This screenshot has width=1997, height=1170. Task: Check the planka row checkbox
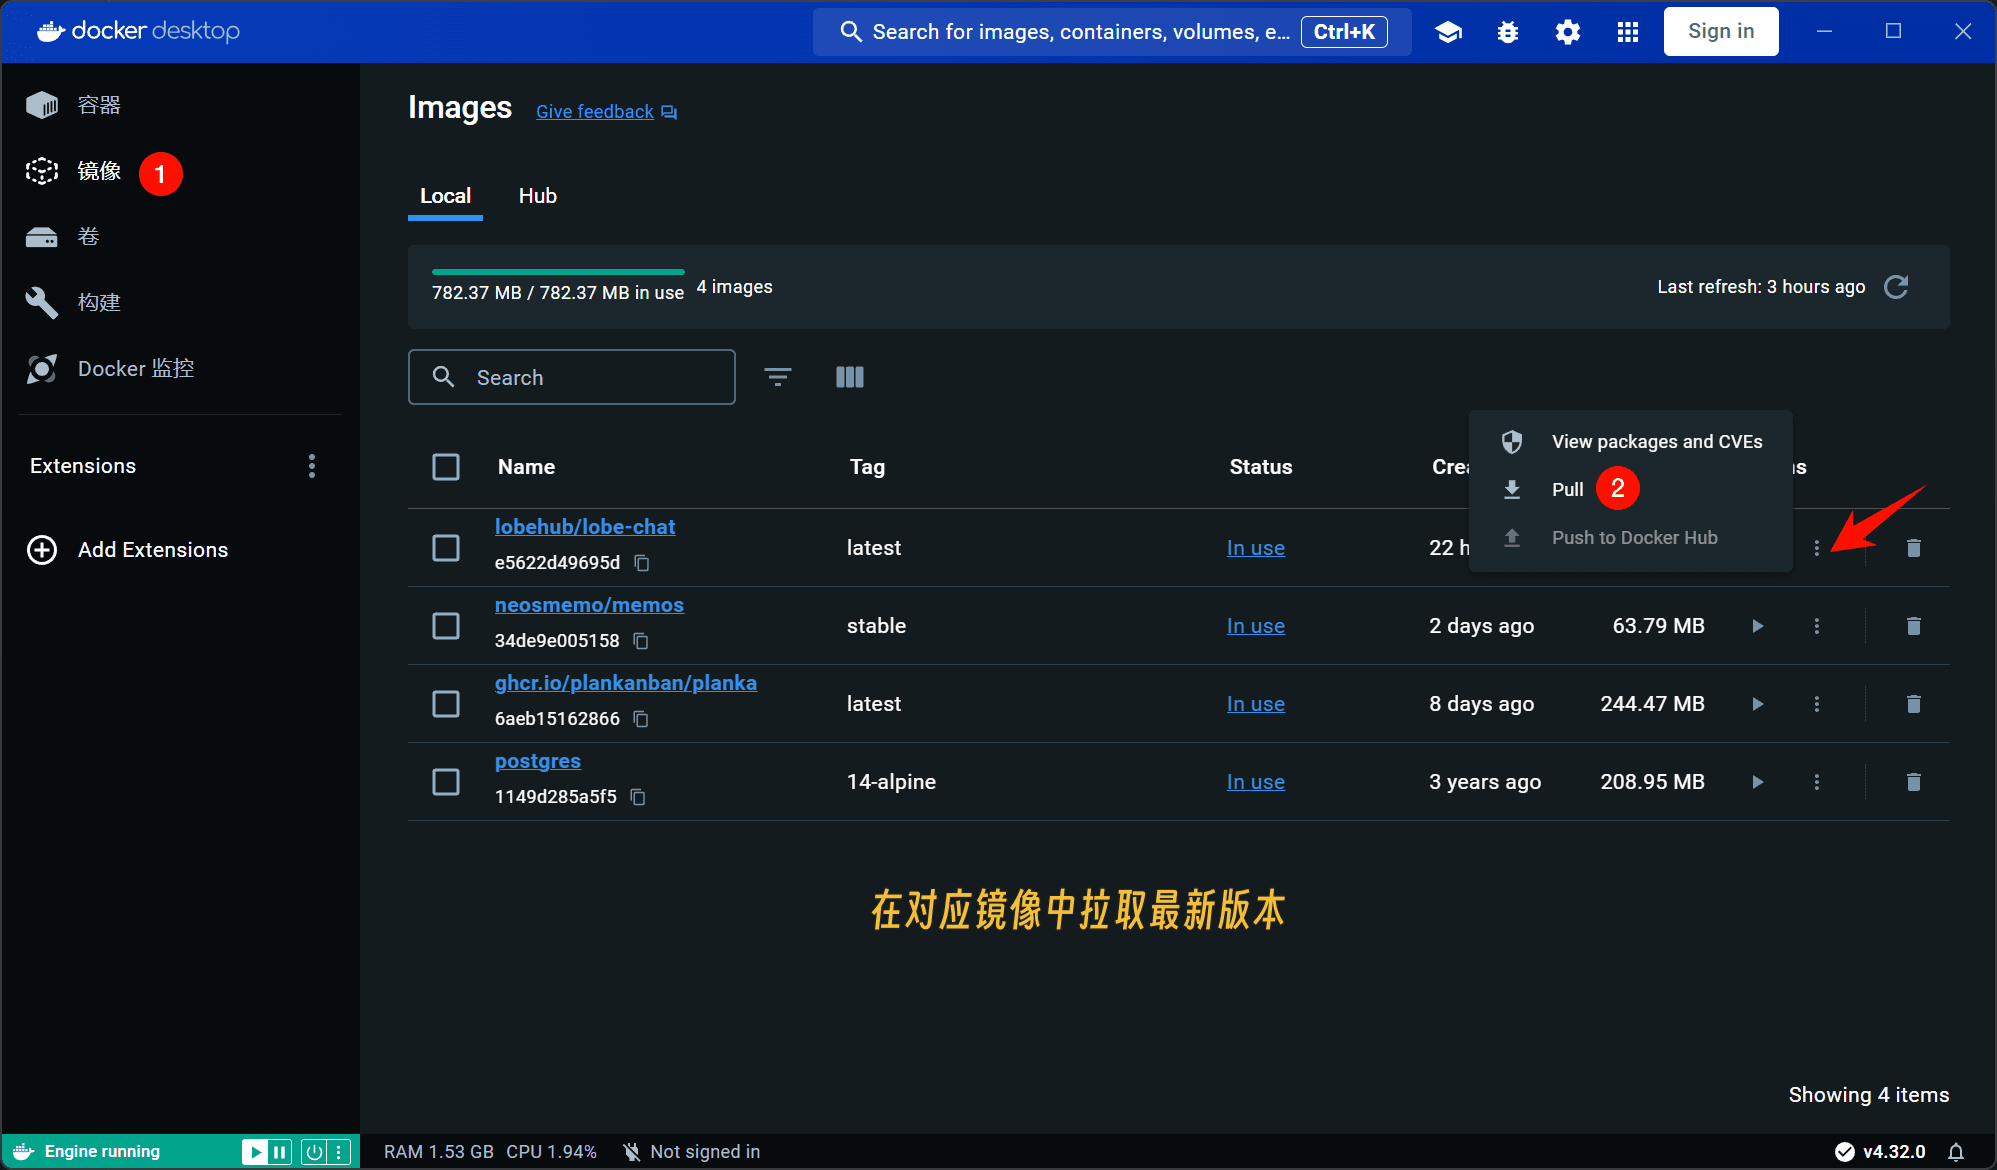(x=446, y=704)
